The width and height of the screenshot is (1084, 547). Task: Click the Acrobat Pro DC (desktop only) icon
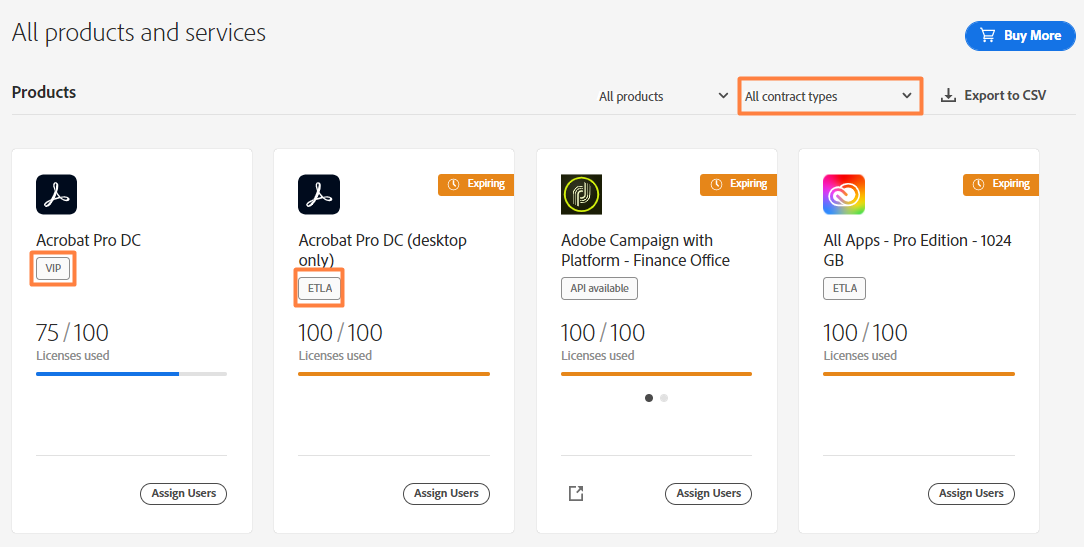319,194
